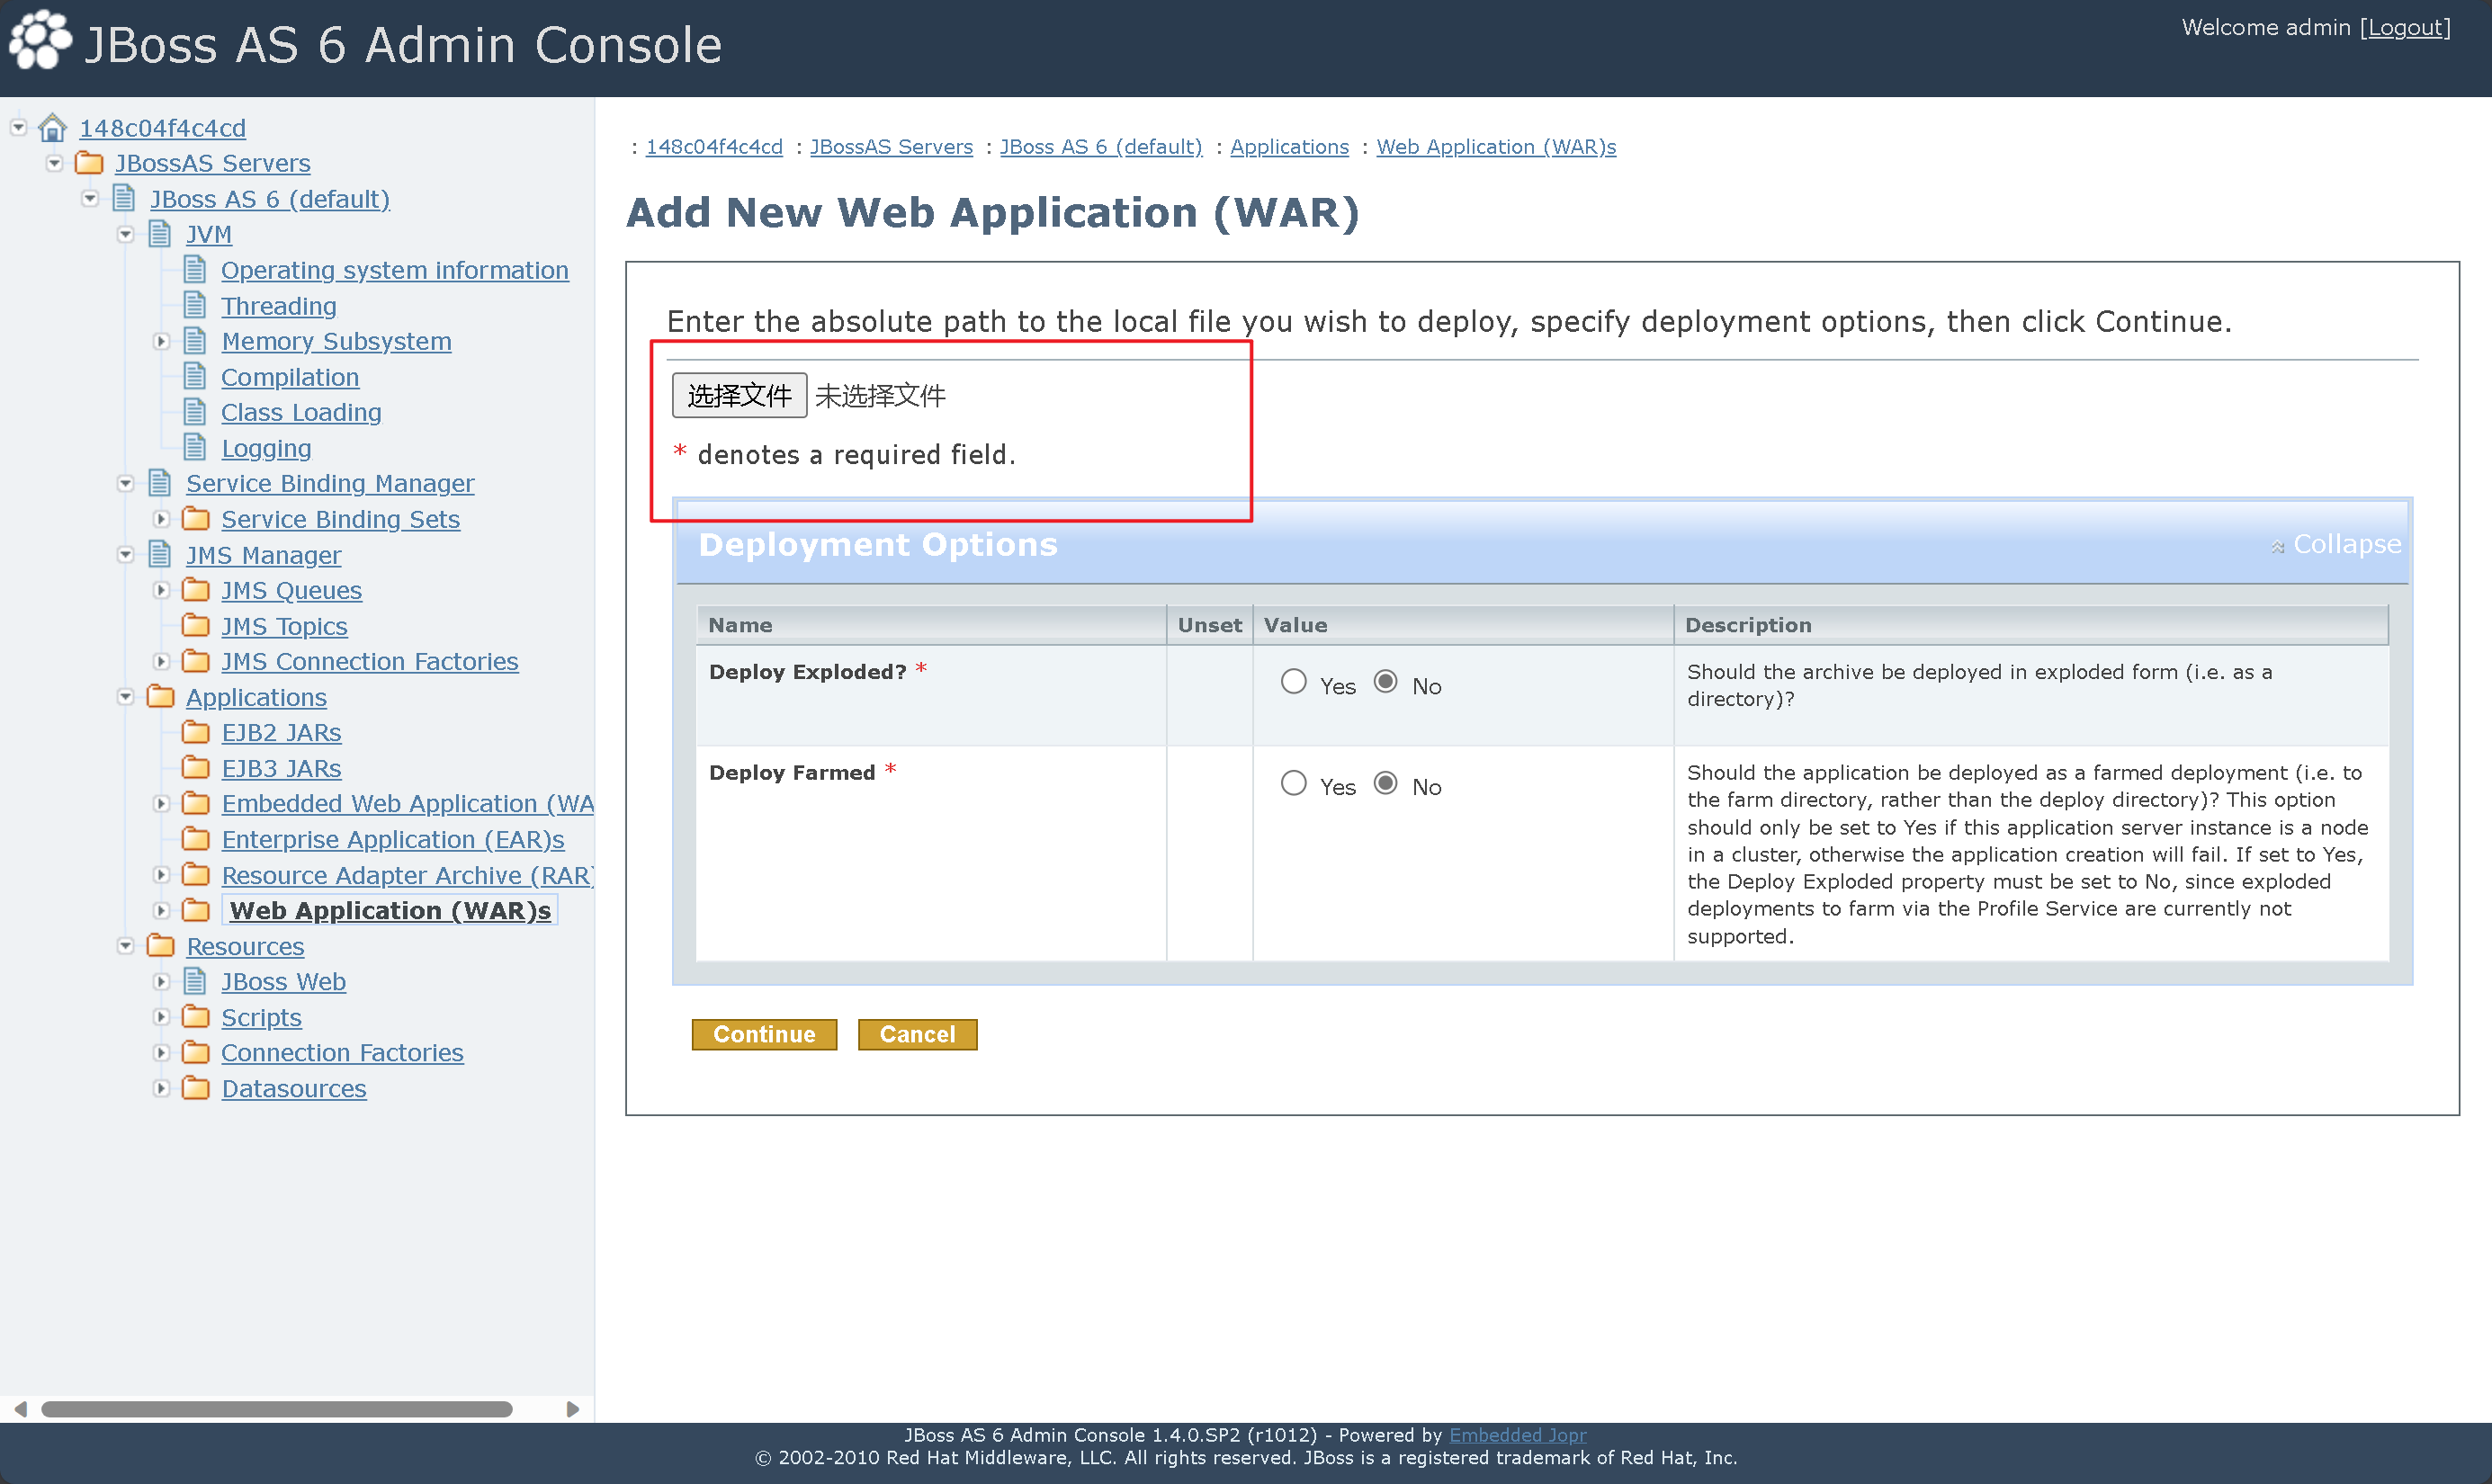
Task: Click the Scripts folder icon
Action: point(196,1017)
